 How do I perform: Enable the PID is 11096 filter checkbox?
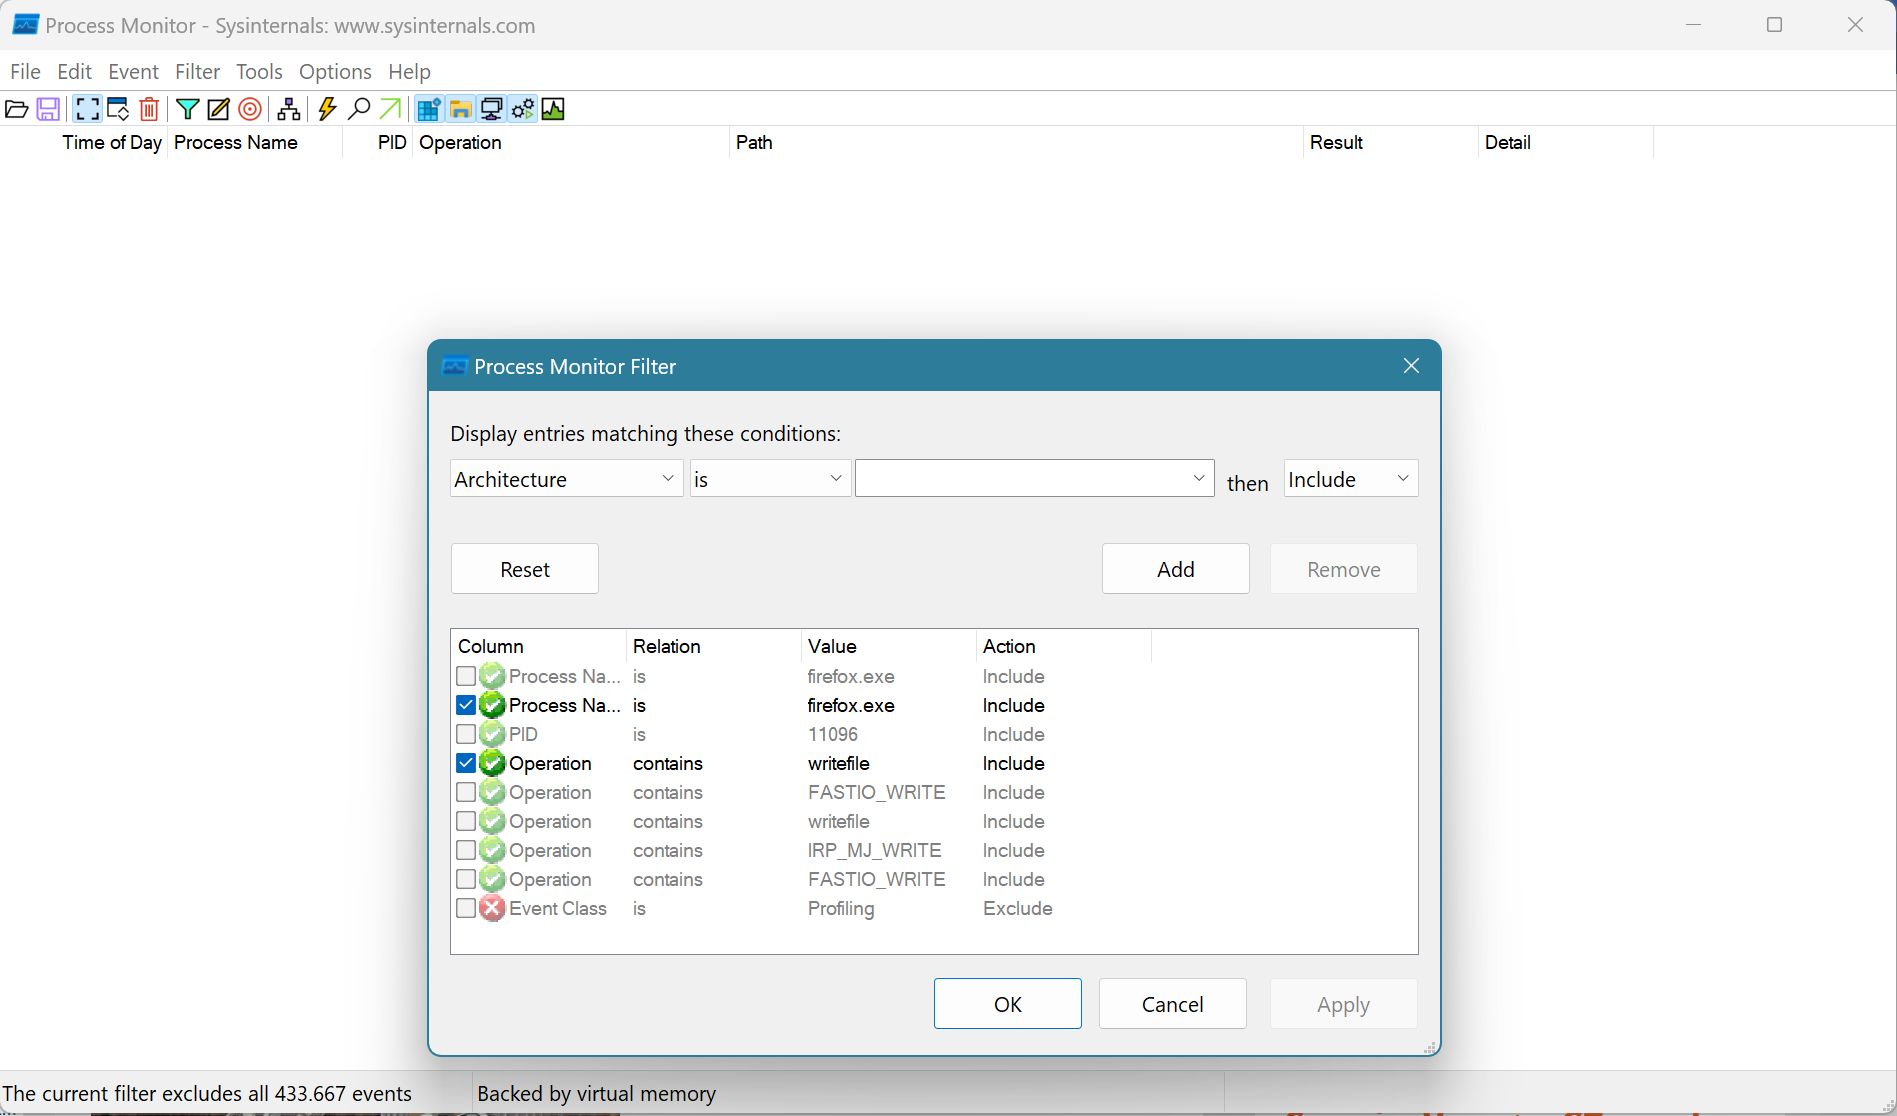point(466,734)
